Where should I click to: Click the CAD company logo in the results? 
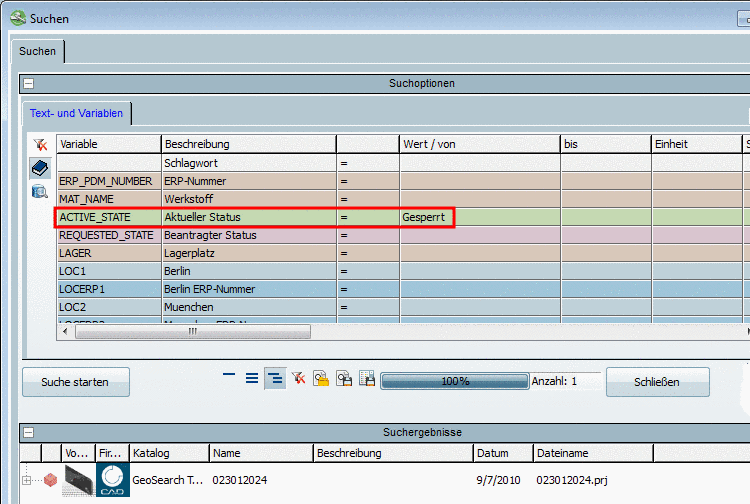tap(113, 480)
